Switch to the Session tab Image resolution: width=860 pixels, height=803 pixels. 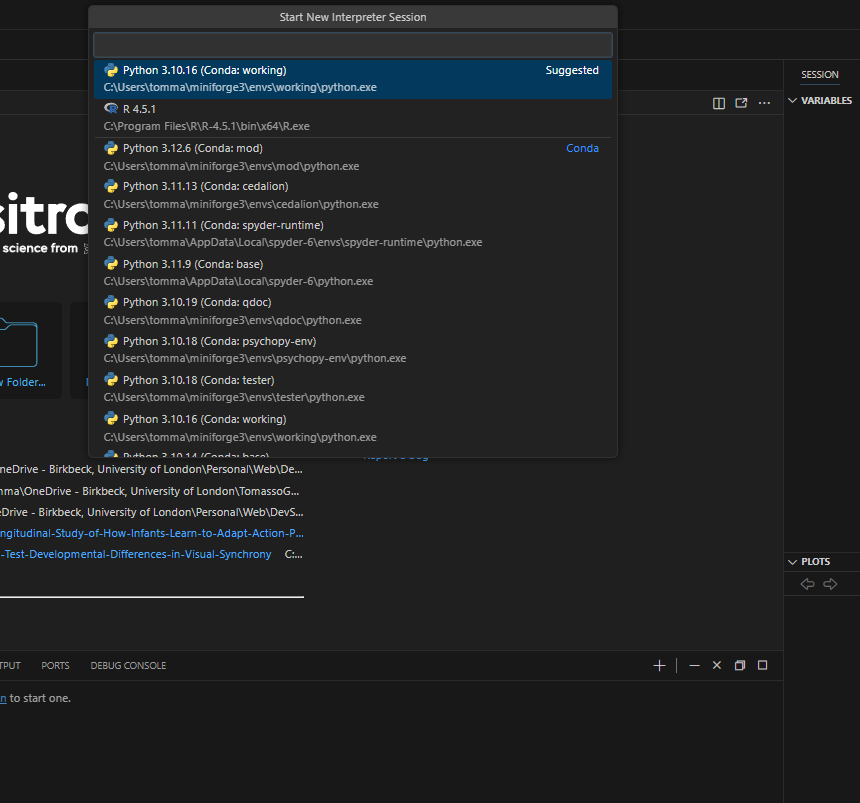point(819,75)
